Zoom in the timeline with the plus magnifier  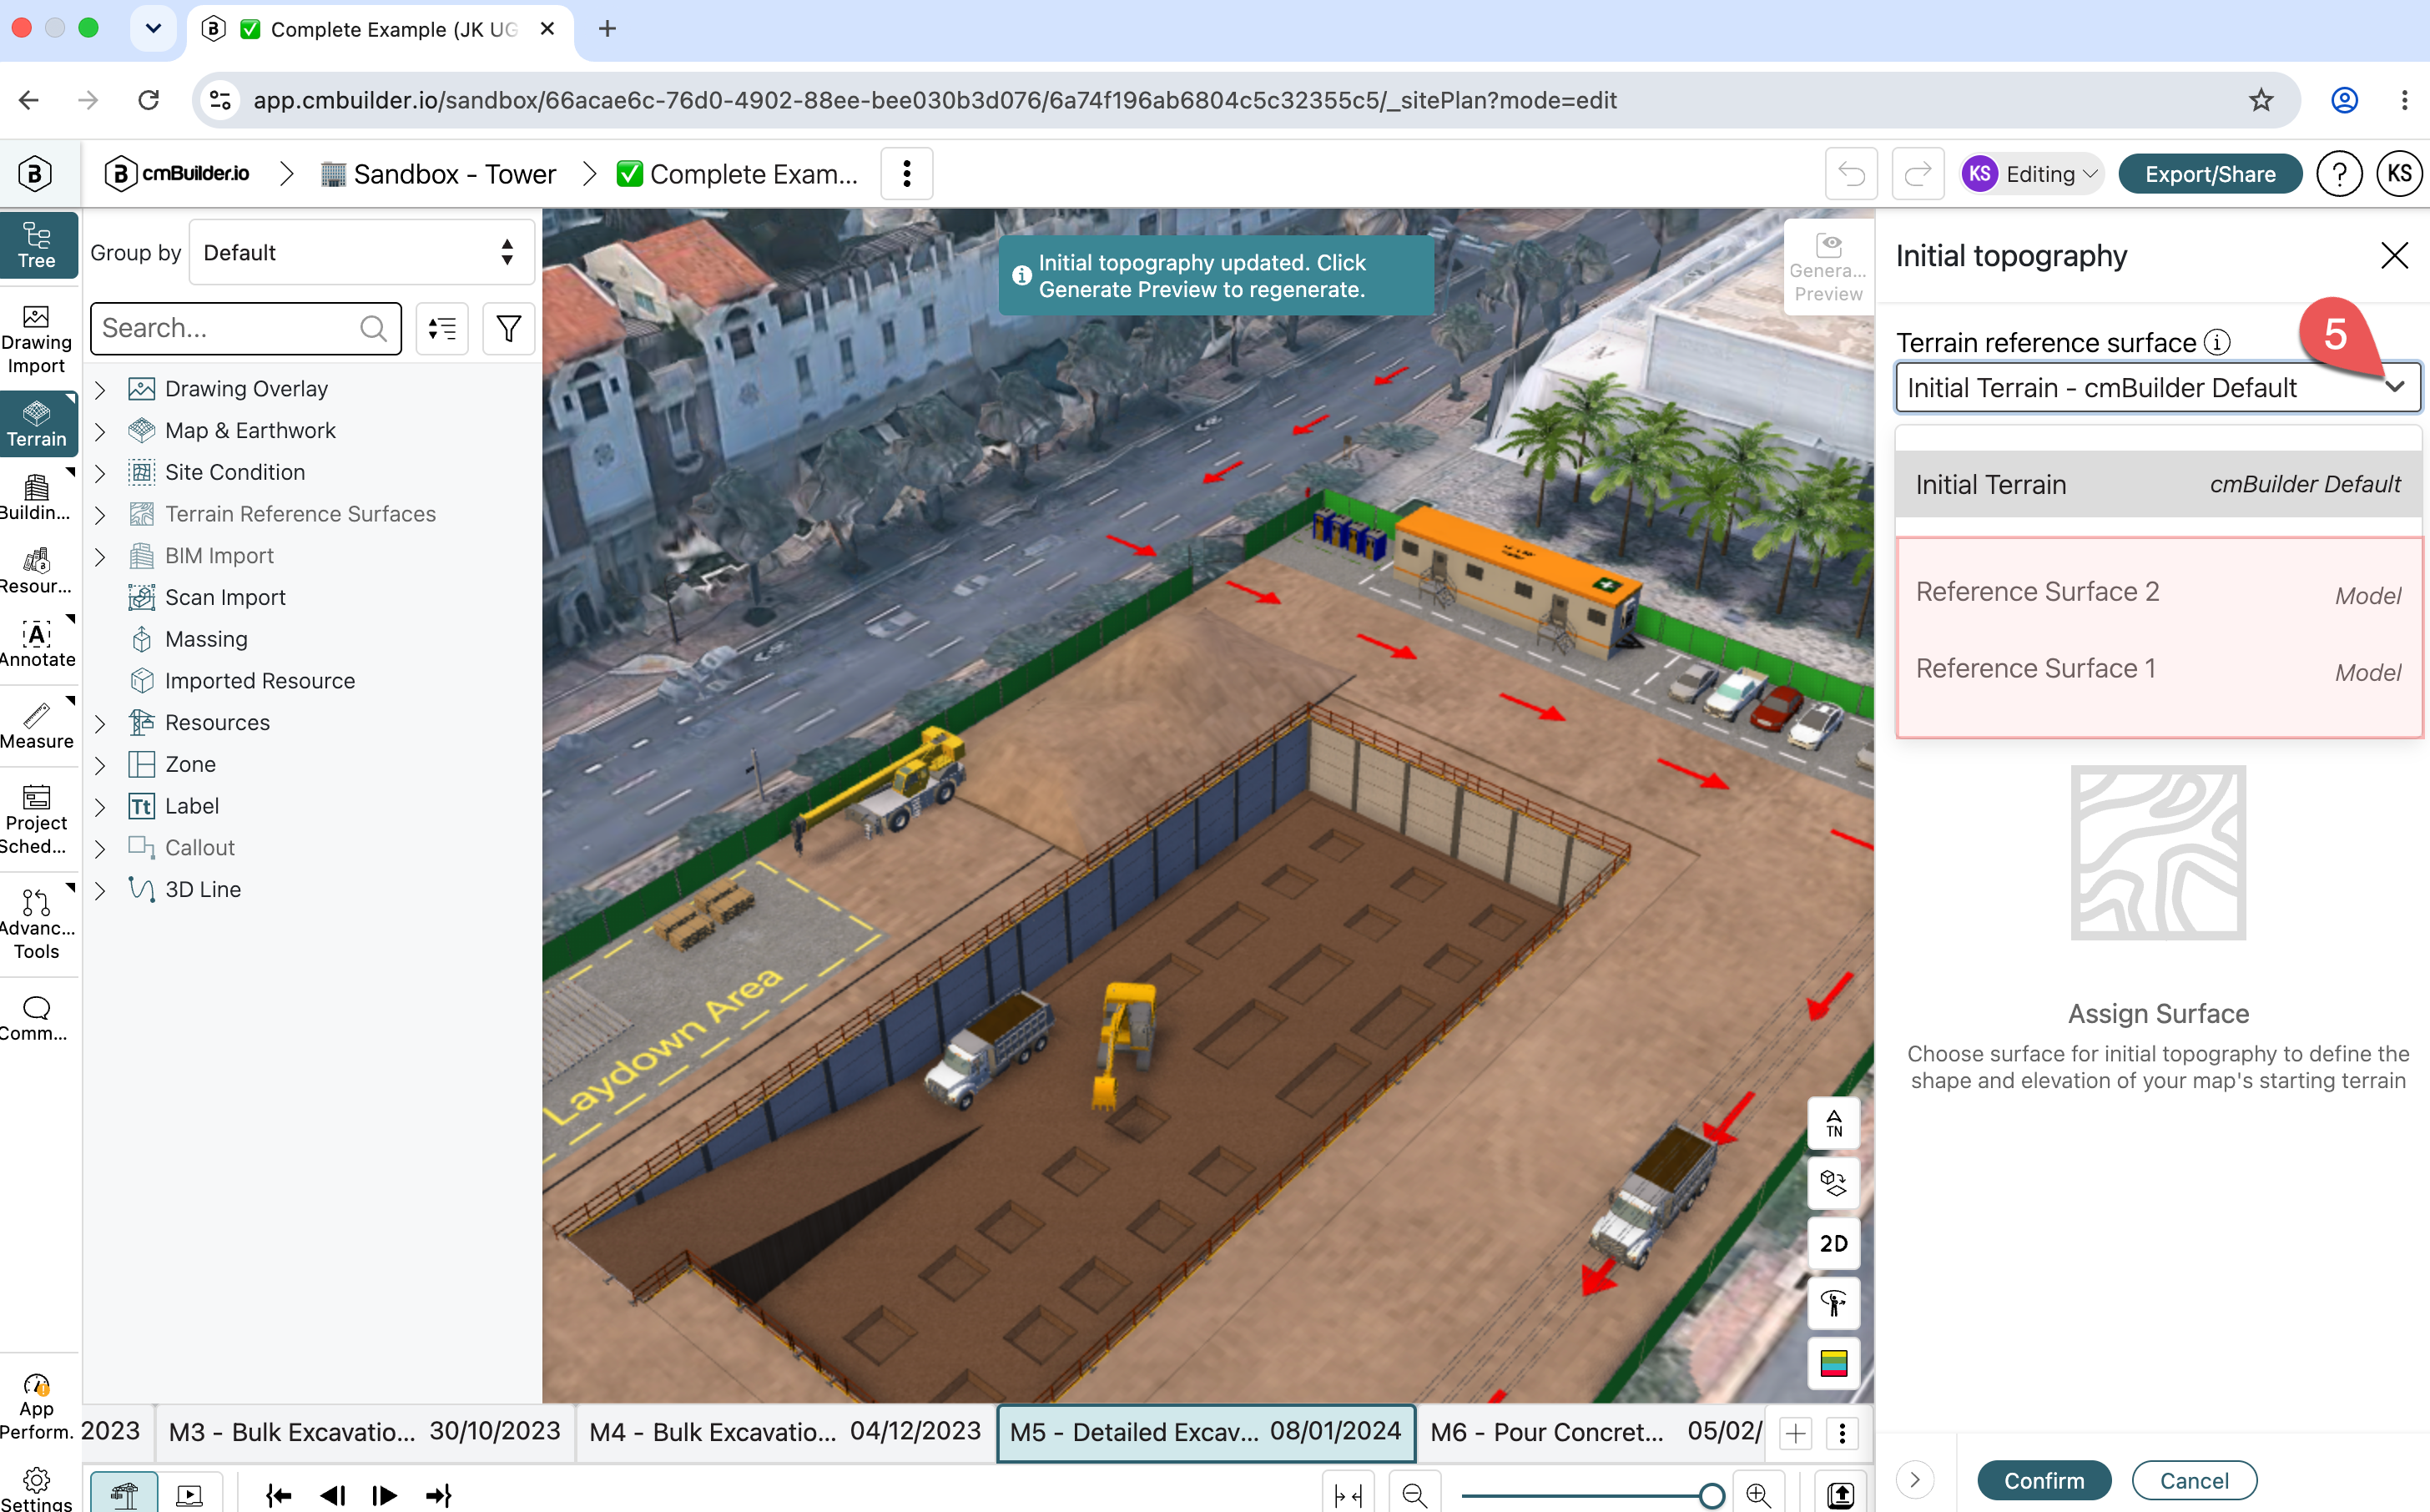[1758, 1495]
